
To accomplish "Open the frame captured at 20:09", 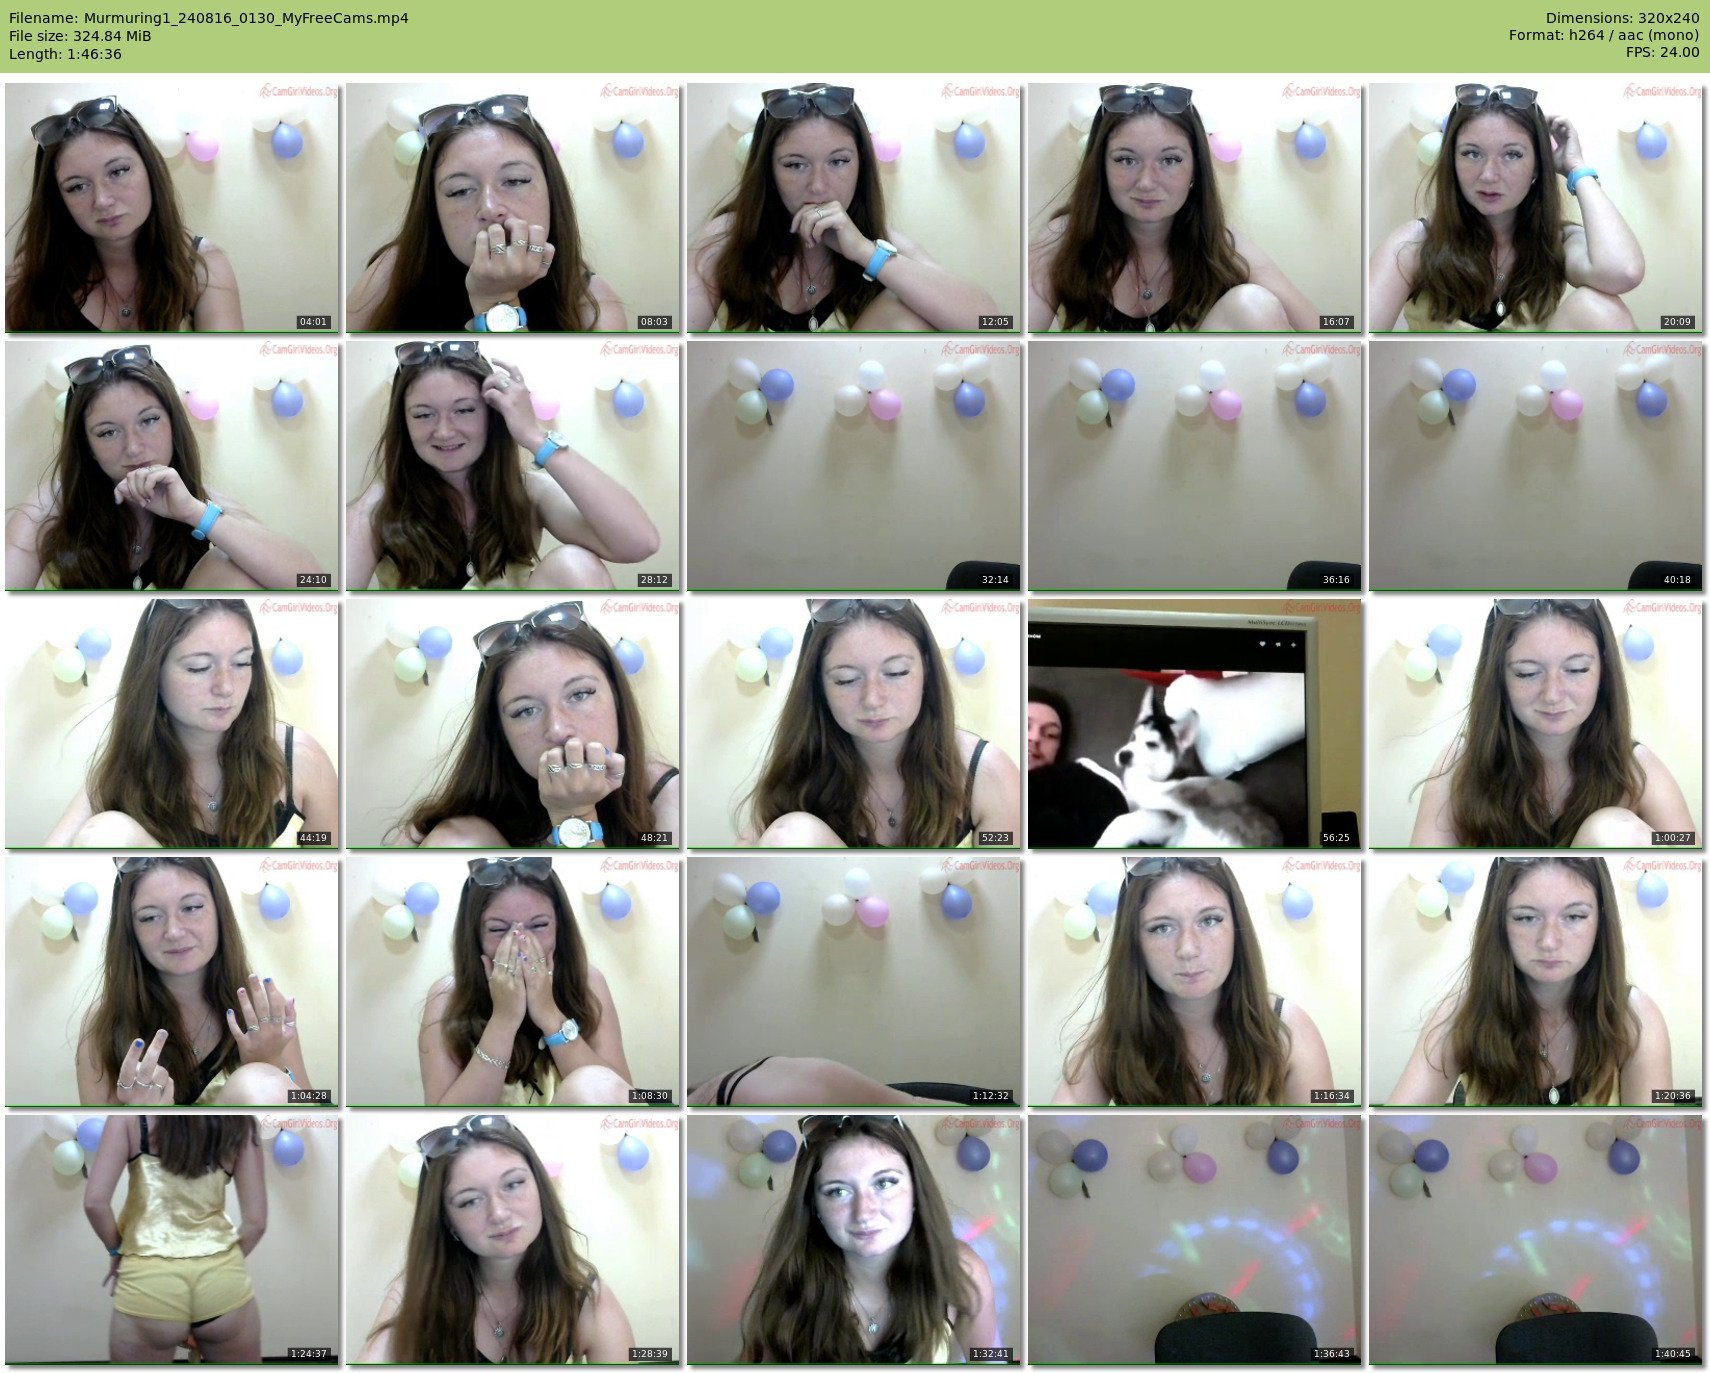I will coord(1536,207).
